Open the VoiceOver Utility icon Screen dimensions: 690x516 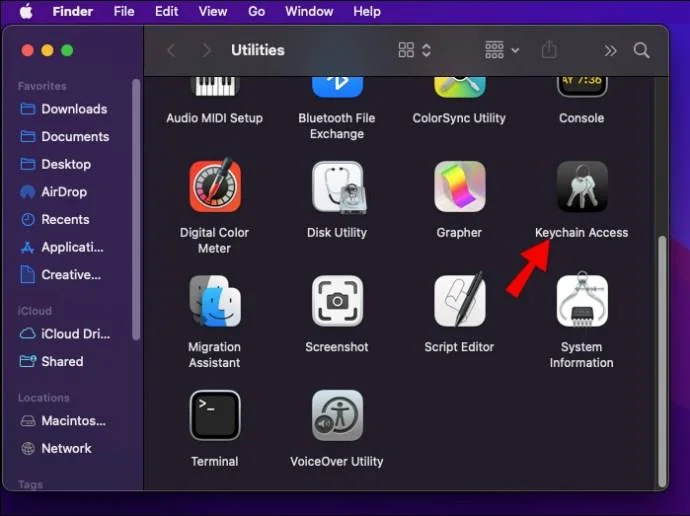coord(338,415)
